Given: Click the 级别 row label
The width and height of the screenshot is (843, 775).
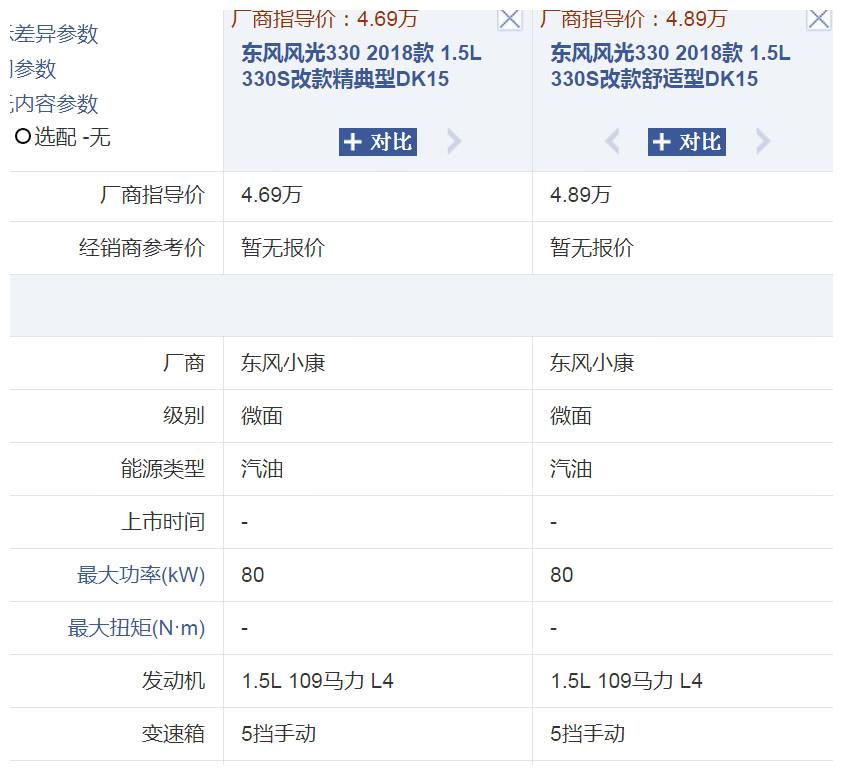Looking at the screenshot, I should (184, 416).
